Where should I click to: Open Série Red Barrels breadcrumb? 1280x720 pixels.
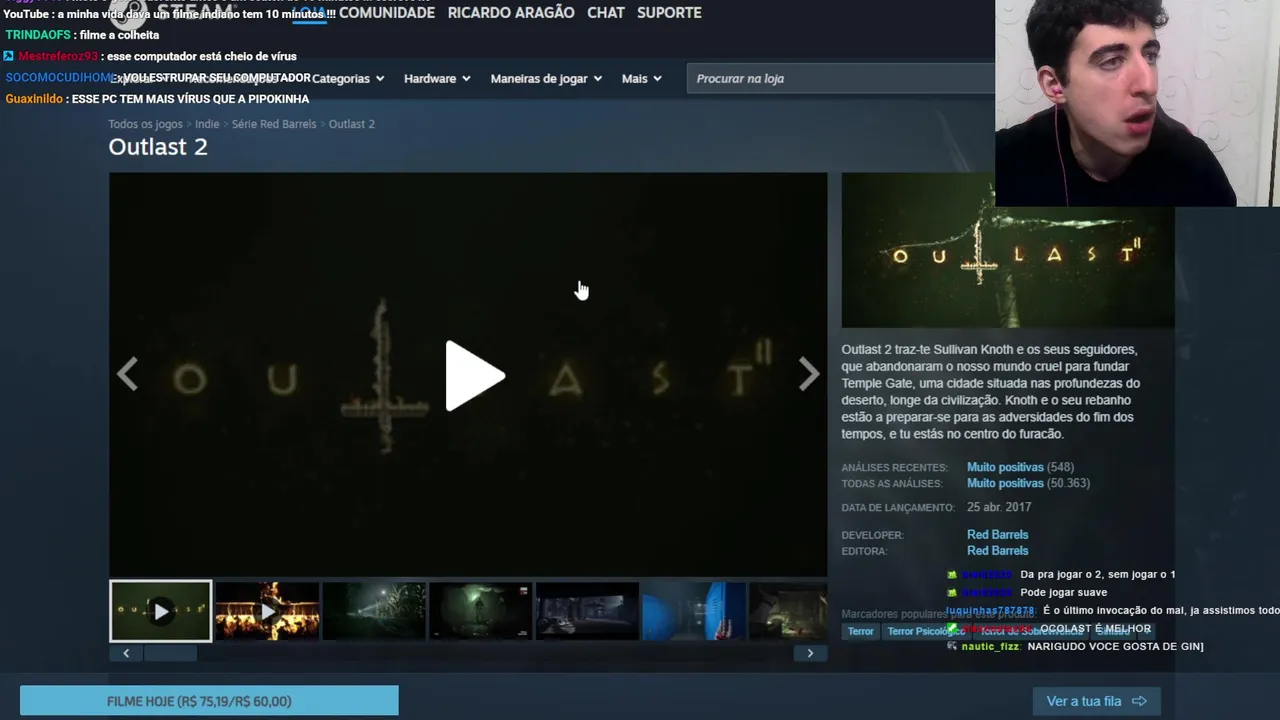[274, 124]
